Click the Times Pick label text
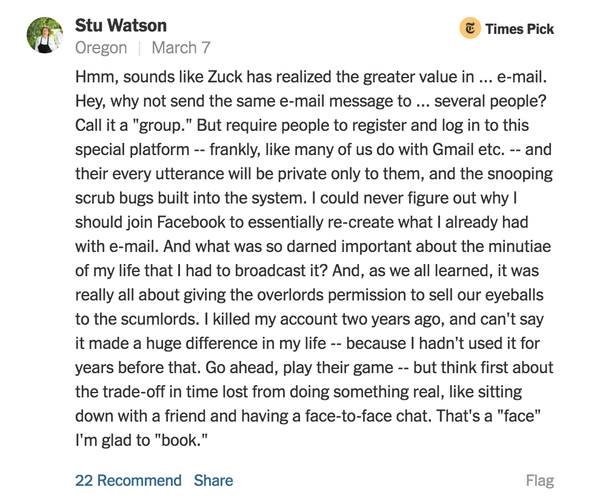This screenshot has height=504, width=600. (520, 29)
